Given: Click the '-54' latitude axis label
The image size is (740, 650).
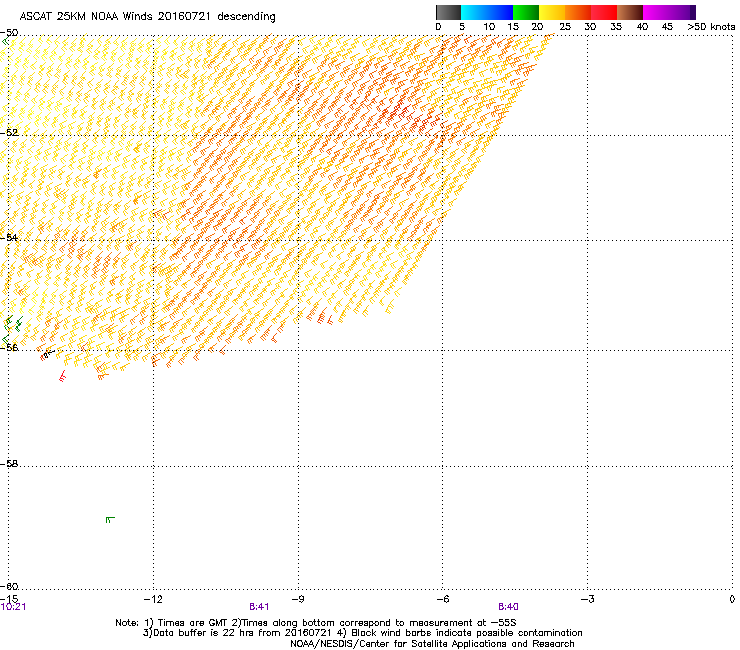Looking at the screenshot, I should pyautogui.click(x=9, y=237).
